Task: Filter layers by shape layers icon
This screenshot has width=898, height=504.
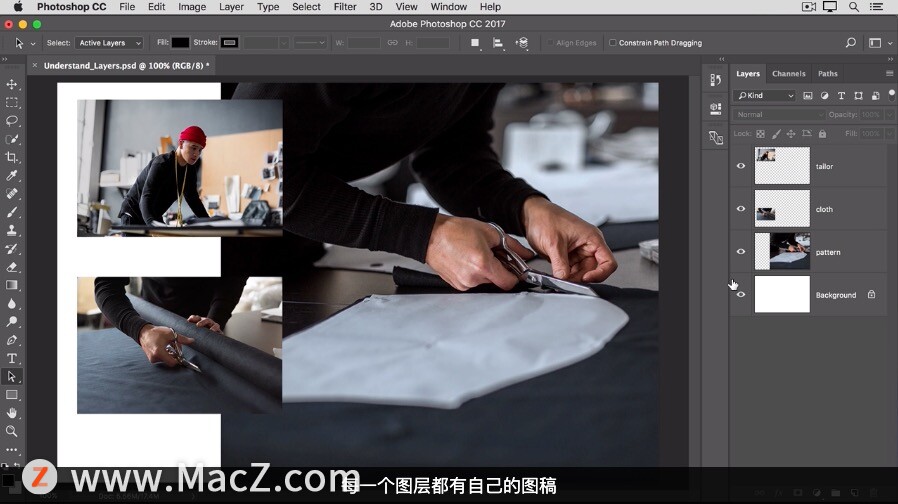Action: [x=858, y=96]
